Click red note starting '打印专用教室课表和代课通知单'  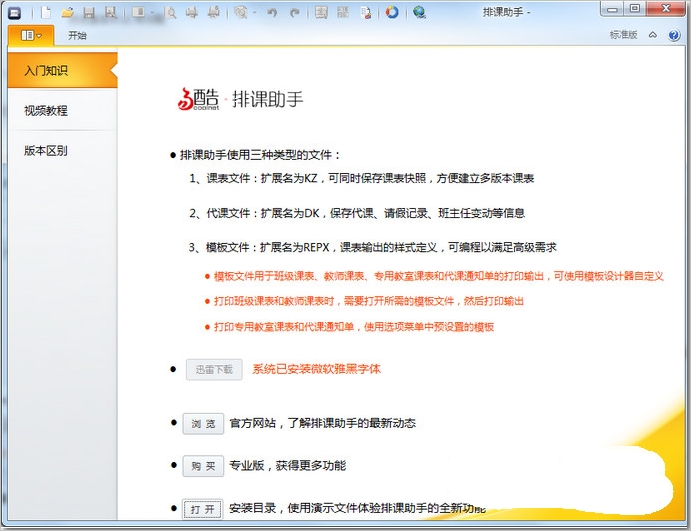coord(354,327)
